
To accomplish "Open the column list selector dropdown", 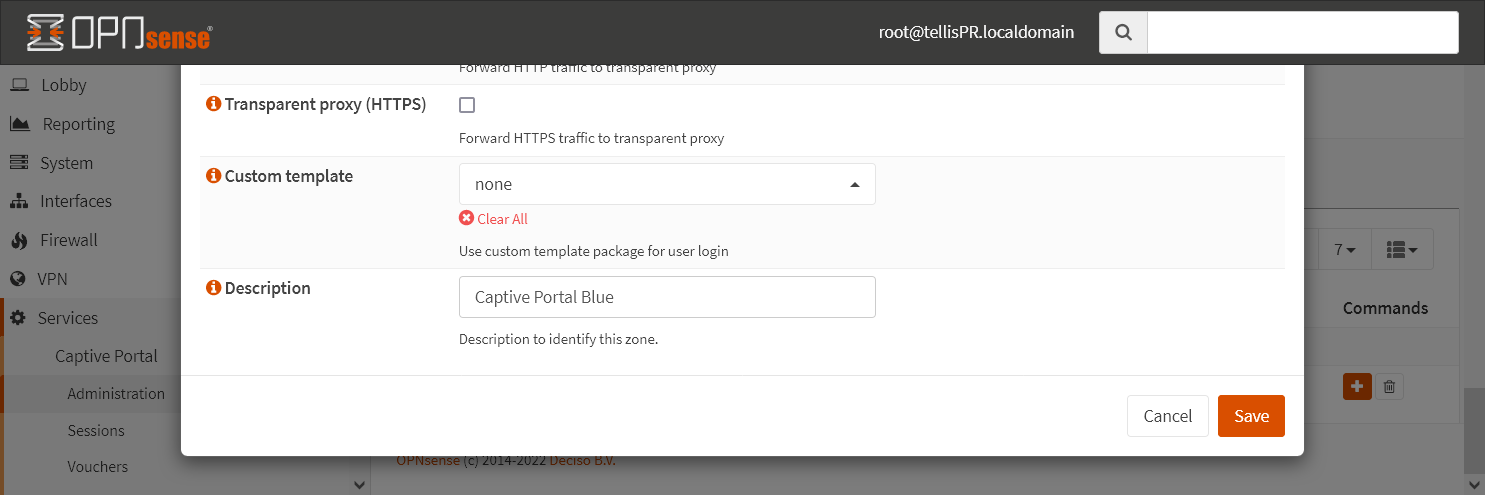I will (x=1402, y=250).
